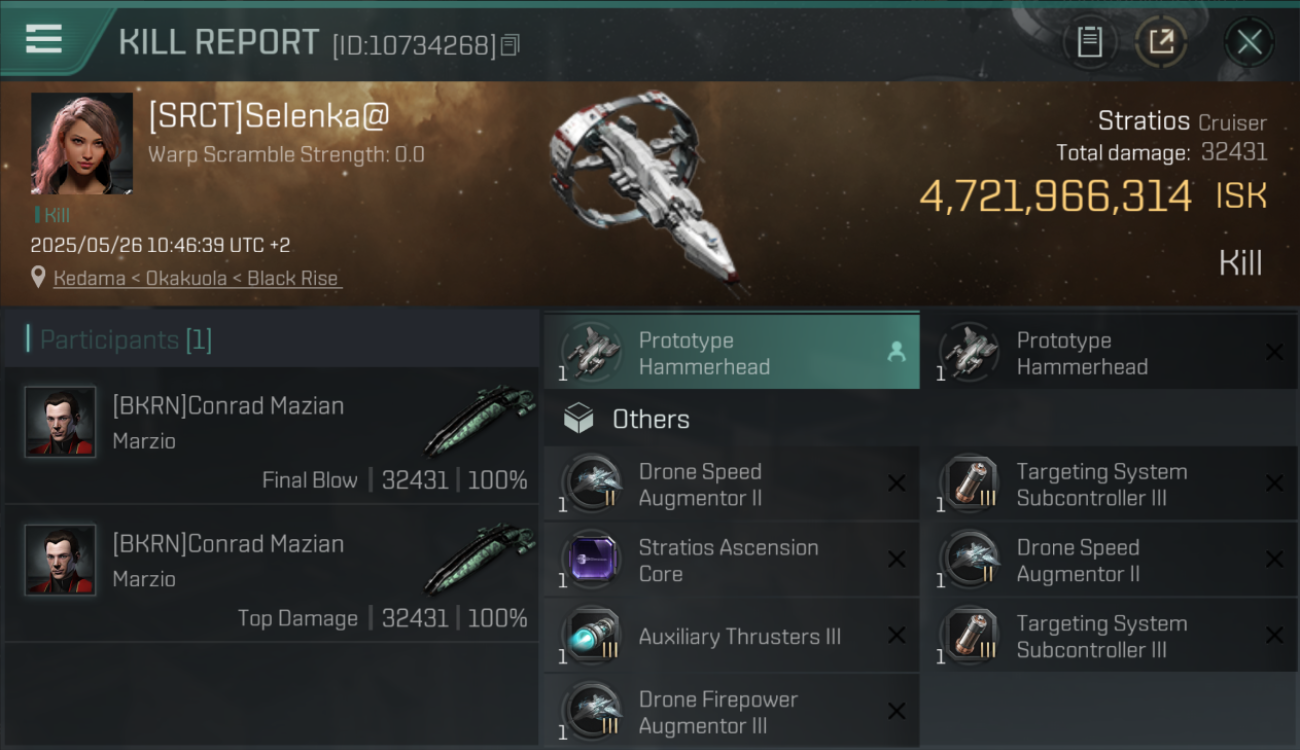Click the Others category box icon
Viewport: 1300px width, 750px height.
click(x=579, y=418)
